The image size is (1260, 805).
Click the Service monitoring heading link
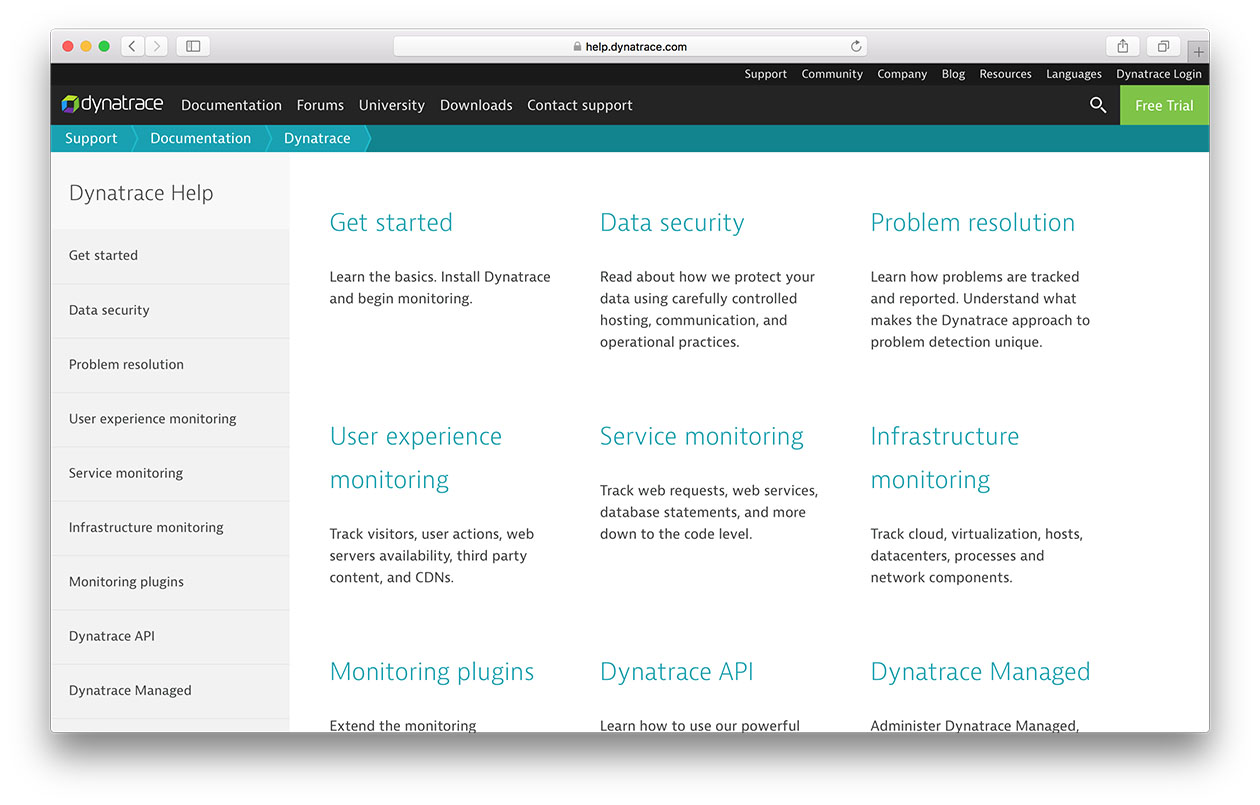(x=702, y=436)
